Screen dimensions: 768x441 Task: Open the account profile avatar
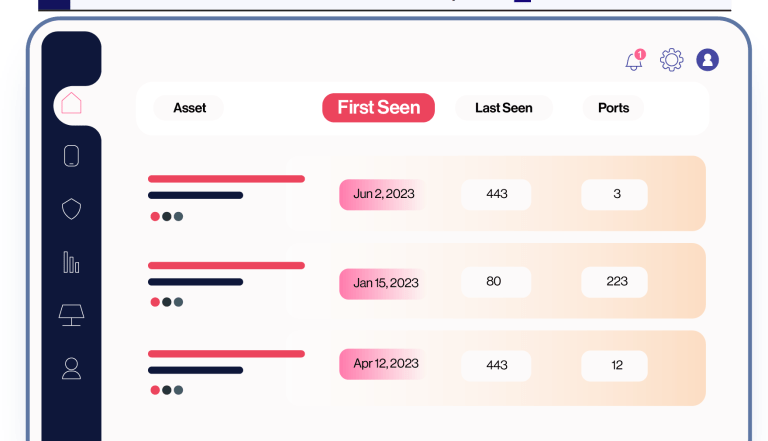pyautogui.click(x=708, y=60)
